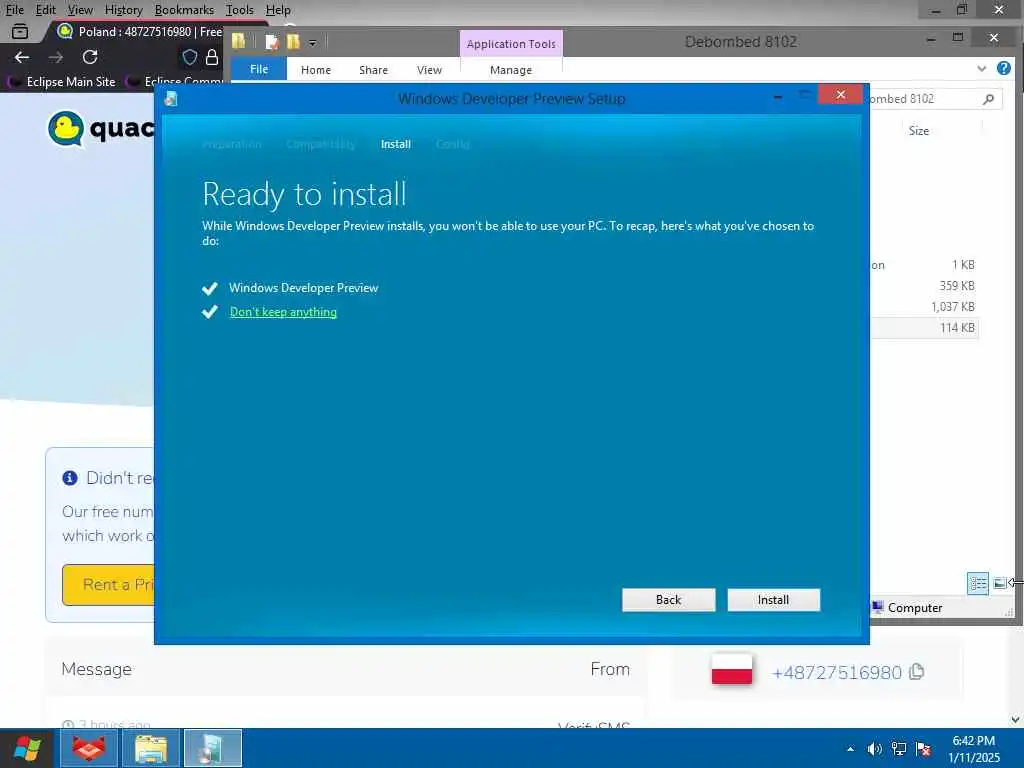Image resolution: width=1024 pixels, height=768 pixels.
Task: Open the browser File menu
Action: [14, 10]
